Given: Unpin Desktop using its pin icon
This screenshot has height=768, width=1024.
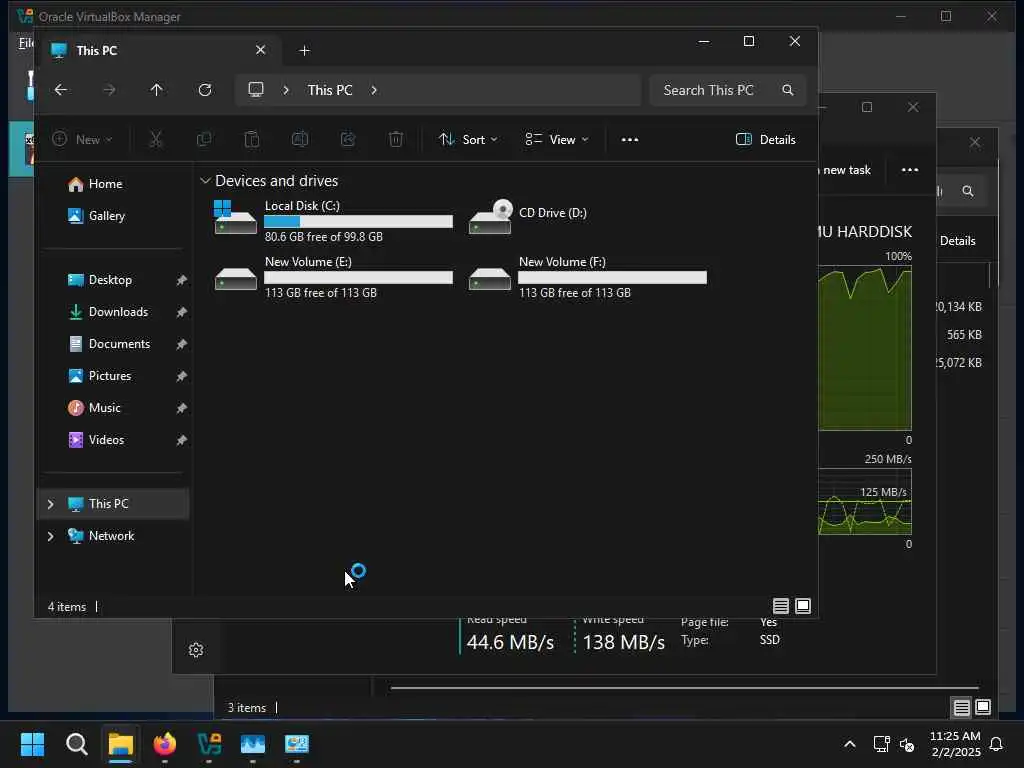Looking at the screenshot, I should pos(182,280).
